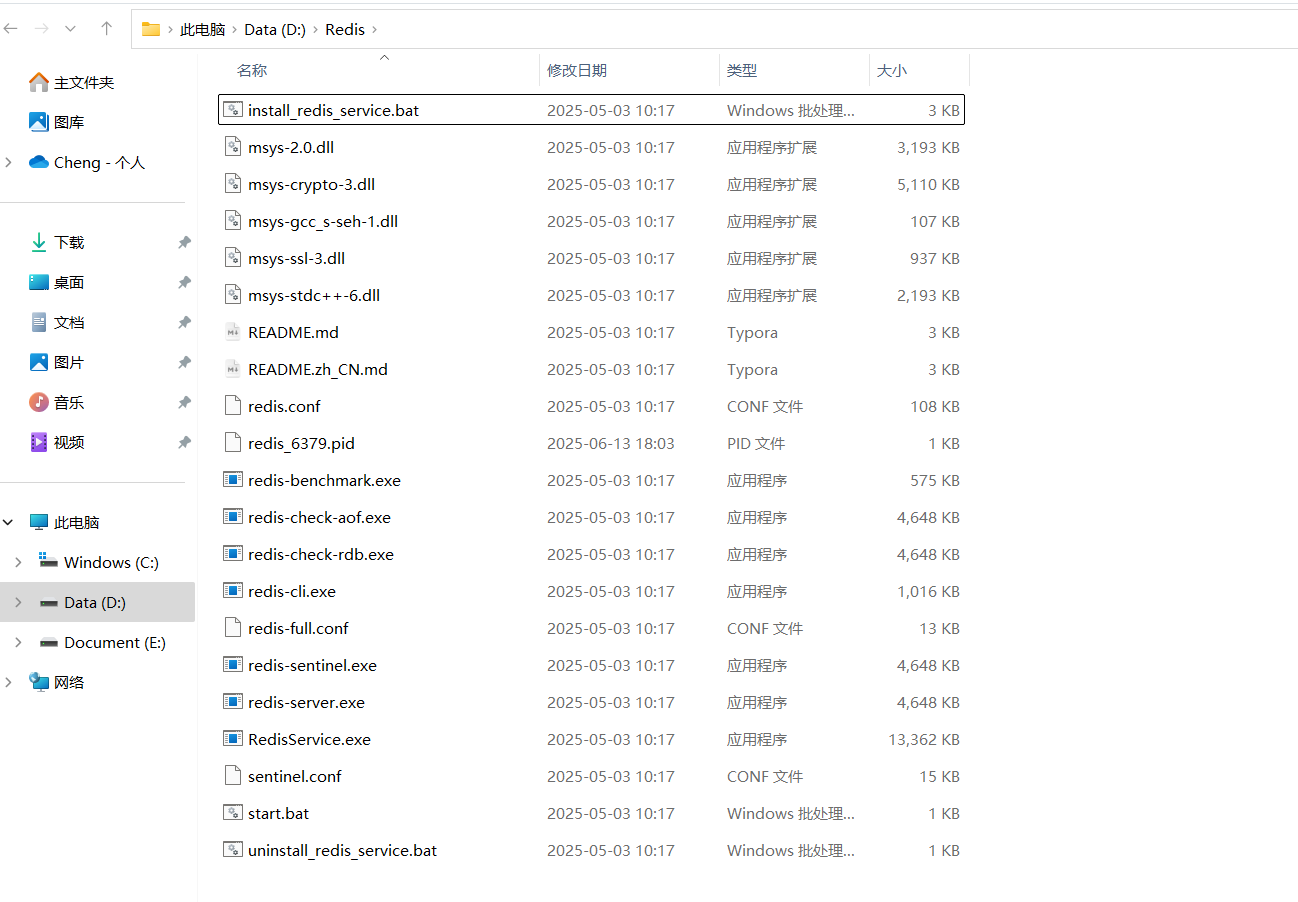The image size is (1298, 902).
Task: Unpin 视频 using its pin icon
Action: 184,443
